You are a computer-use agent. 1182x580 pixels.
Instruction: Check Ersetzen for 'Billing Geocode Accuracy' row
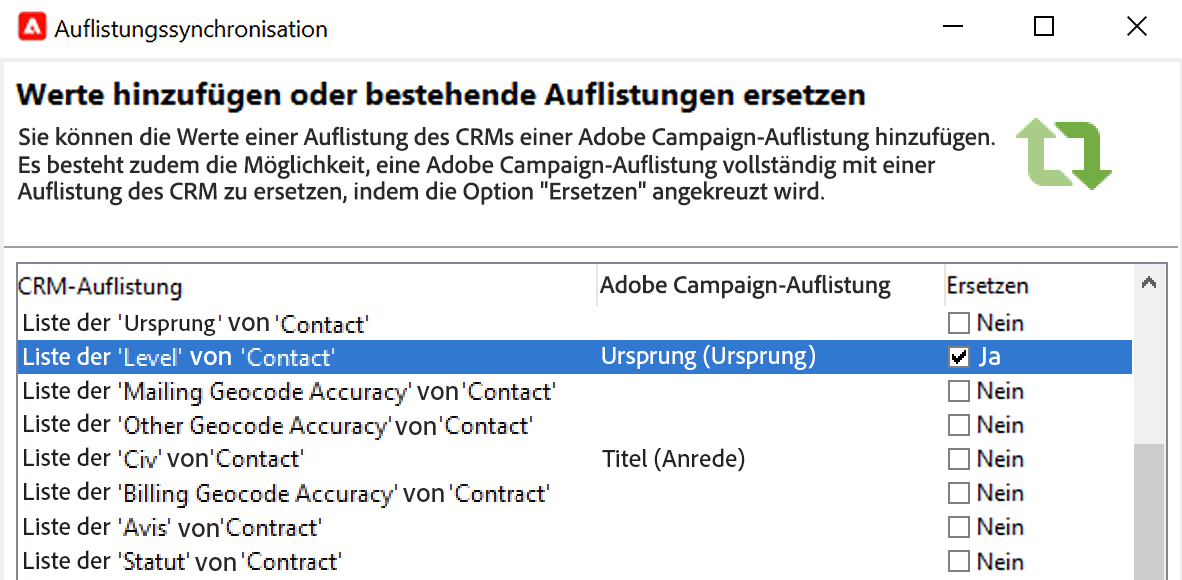959,493
